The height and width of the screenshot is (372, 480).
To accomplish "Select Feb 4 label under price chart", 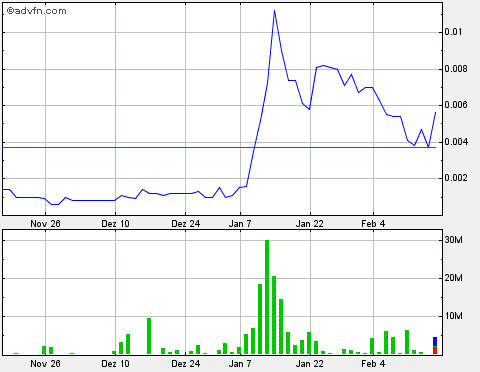I will [373, 224].
